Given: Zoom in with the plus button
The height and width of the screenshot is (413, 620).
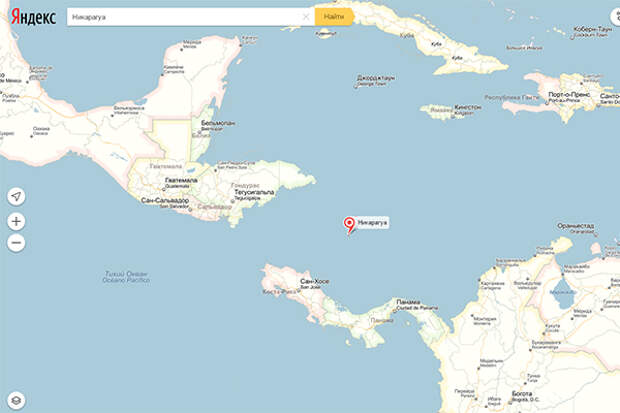Looking at the screenshot, I should [16, 221].
